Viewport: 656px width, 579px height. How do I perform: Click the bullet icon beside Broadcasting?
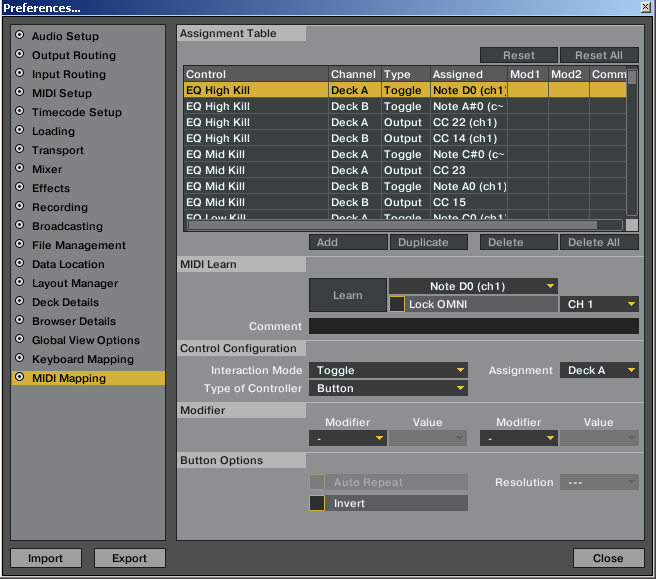(x=19, y=225)
